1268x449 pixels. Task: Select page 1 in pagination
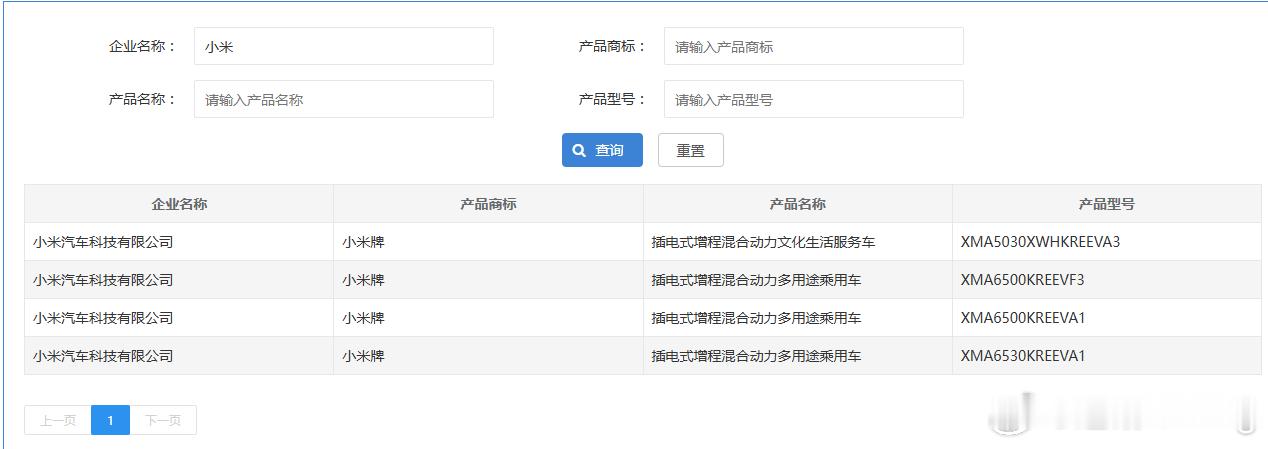[x=110, y=420]
